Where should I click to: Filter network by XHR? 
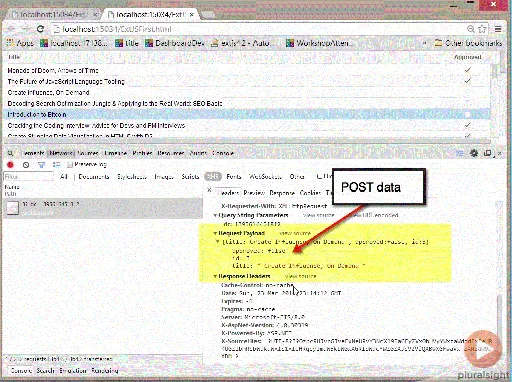[x=213, y=176]
